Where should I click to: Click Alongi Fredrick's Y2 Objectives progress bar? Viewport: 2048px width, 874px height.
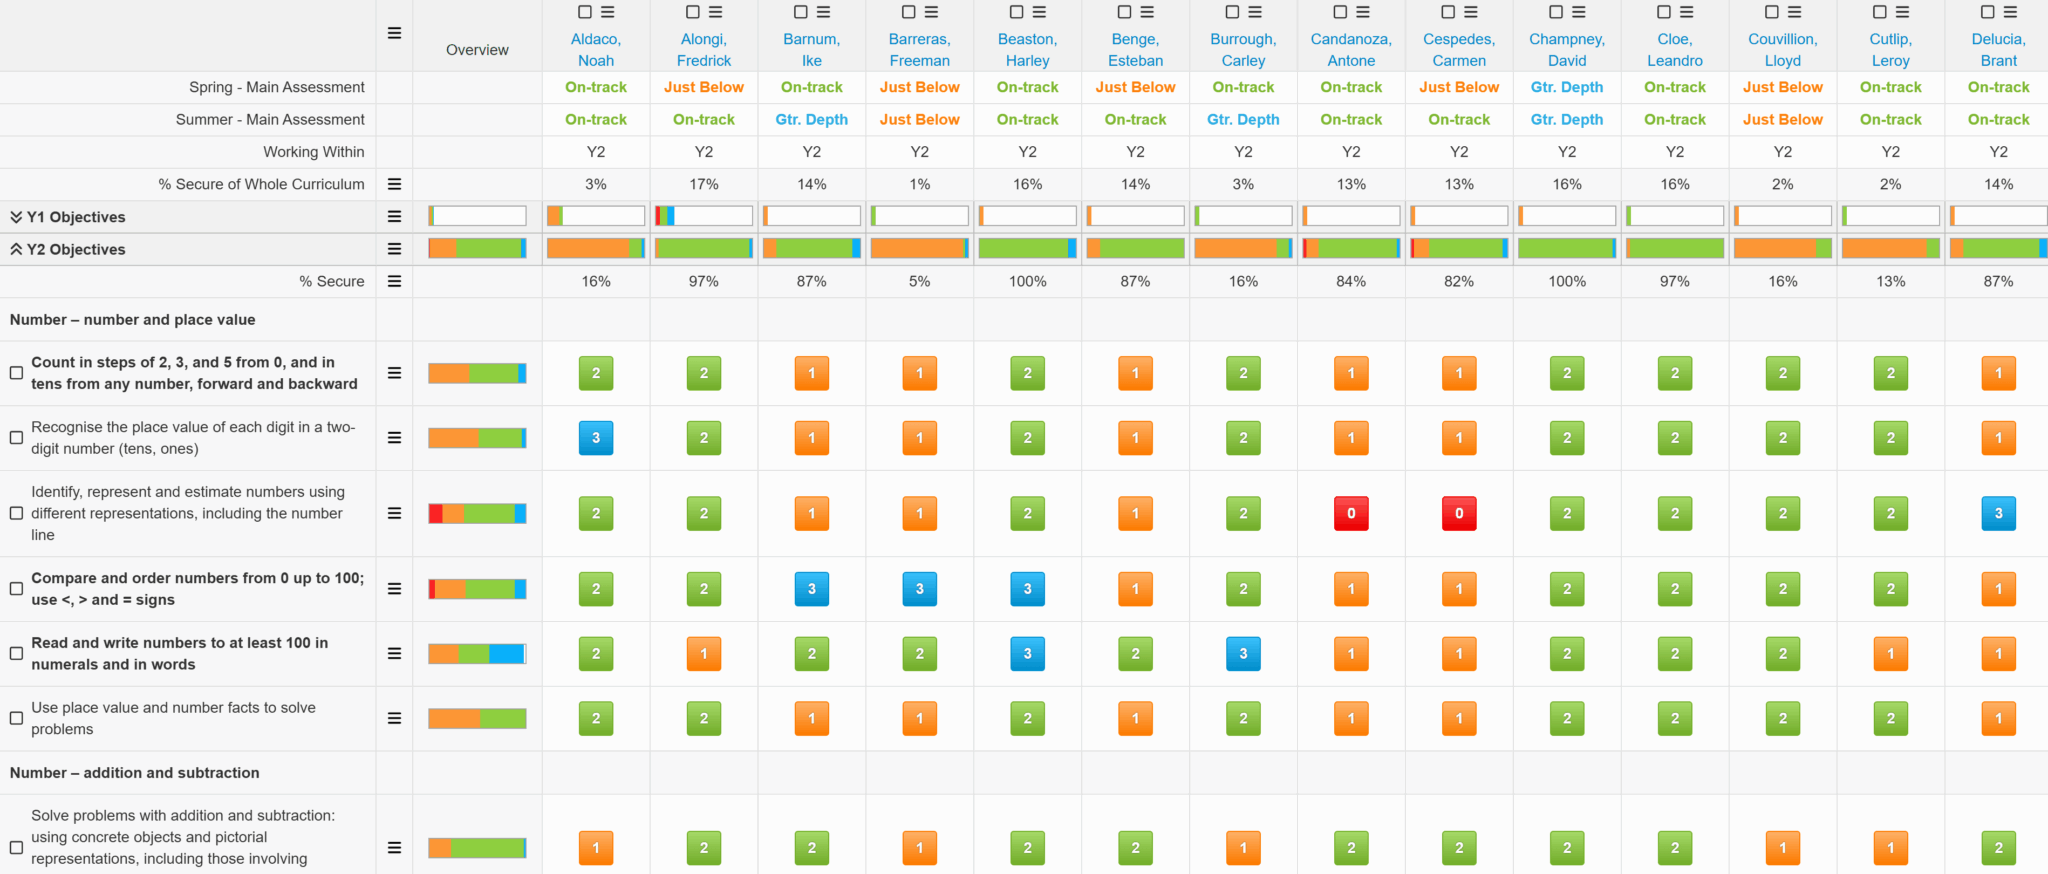click(x=703, y=249)
